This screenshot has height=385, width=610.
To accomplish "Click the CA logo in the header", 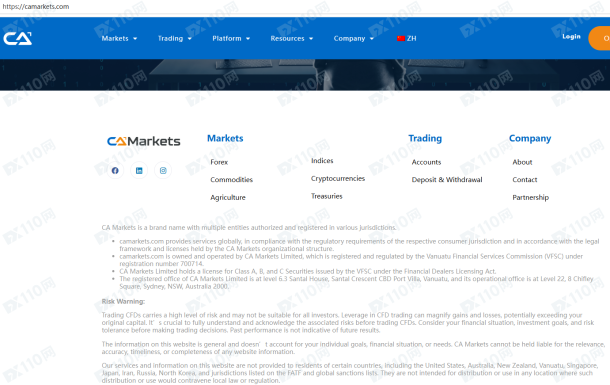I will pyautogui.click(x=18, y=38).
